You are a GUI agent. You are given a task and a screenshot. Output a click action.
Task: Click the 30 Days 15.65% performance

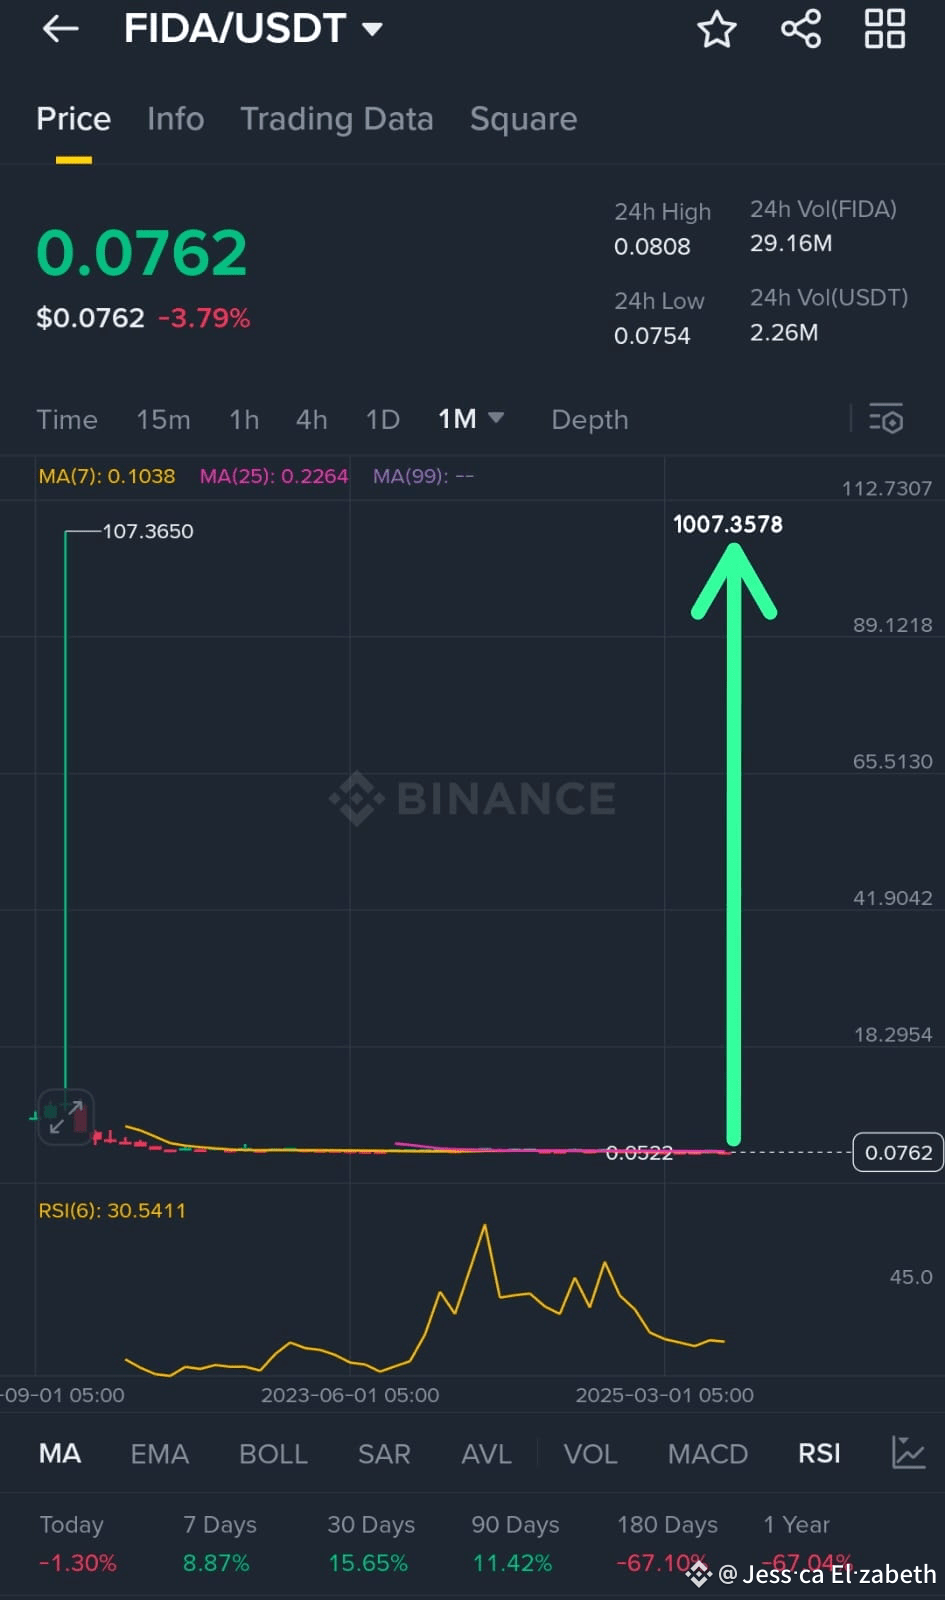tap(370, 1543)
